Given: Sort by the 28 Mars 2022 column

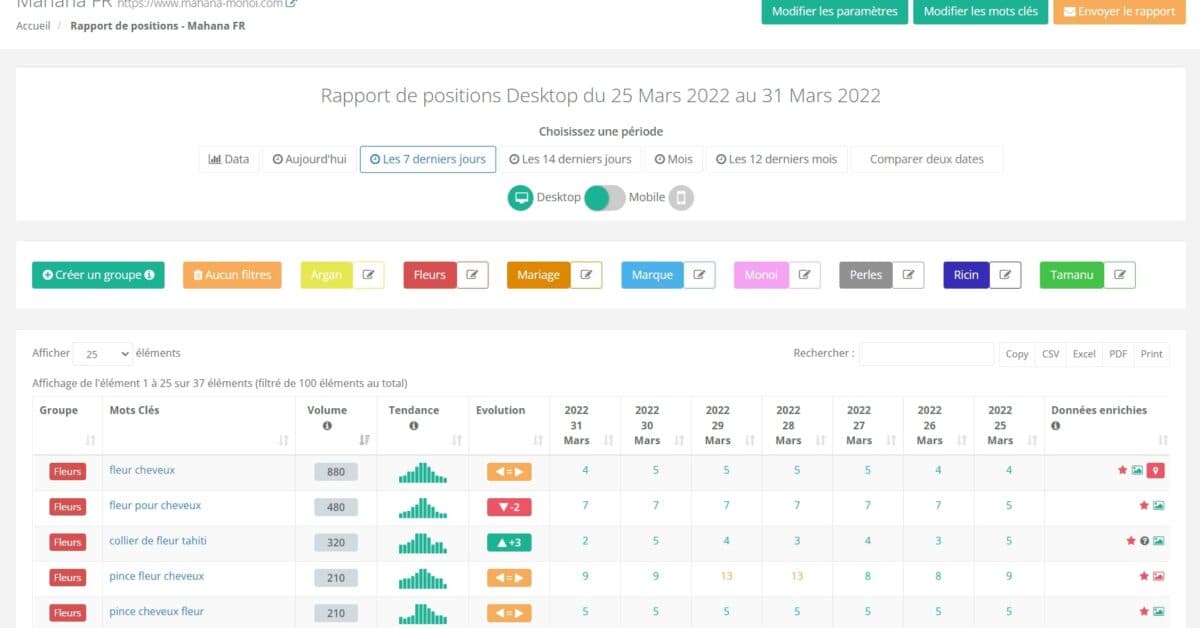Looking at the screenshot, I should click(x=821, y=440).
